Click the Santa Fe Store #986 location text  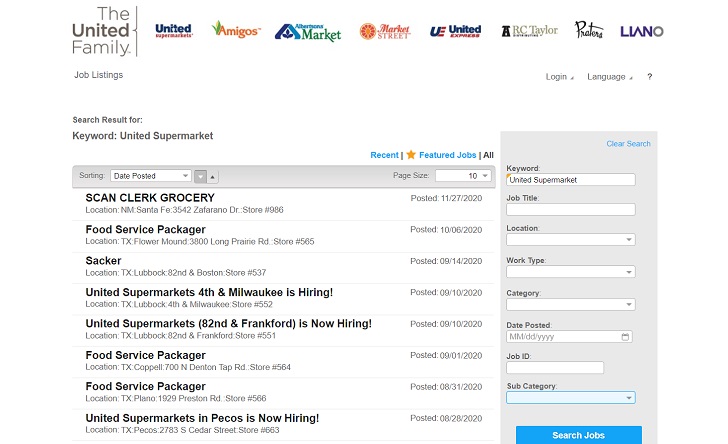pos(184,210)
